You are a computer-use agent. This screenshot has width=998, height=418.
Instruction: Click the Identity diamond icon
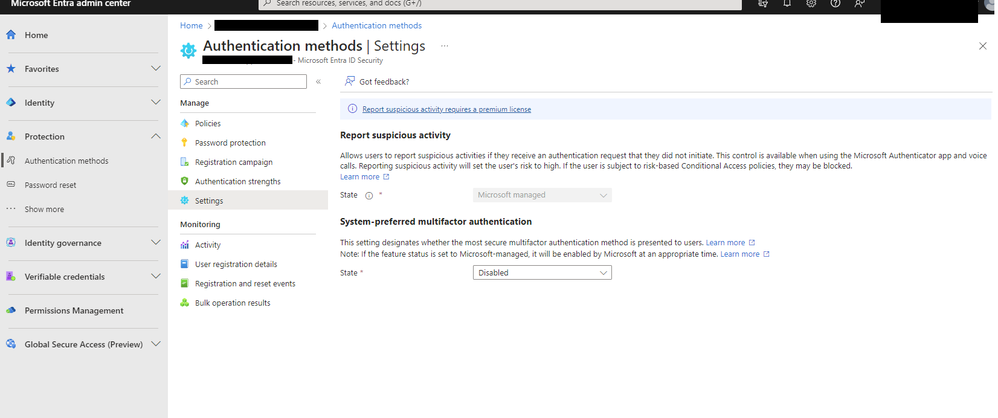pos(11,102)
